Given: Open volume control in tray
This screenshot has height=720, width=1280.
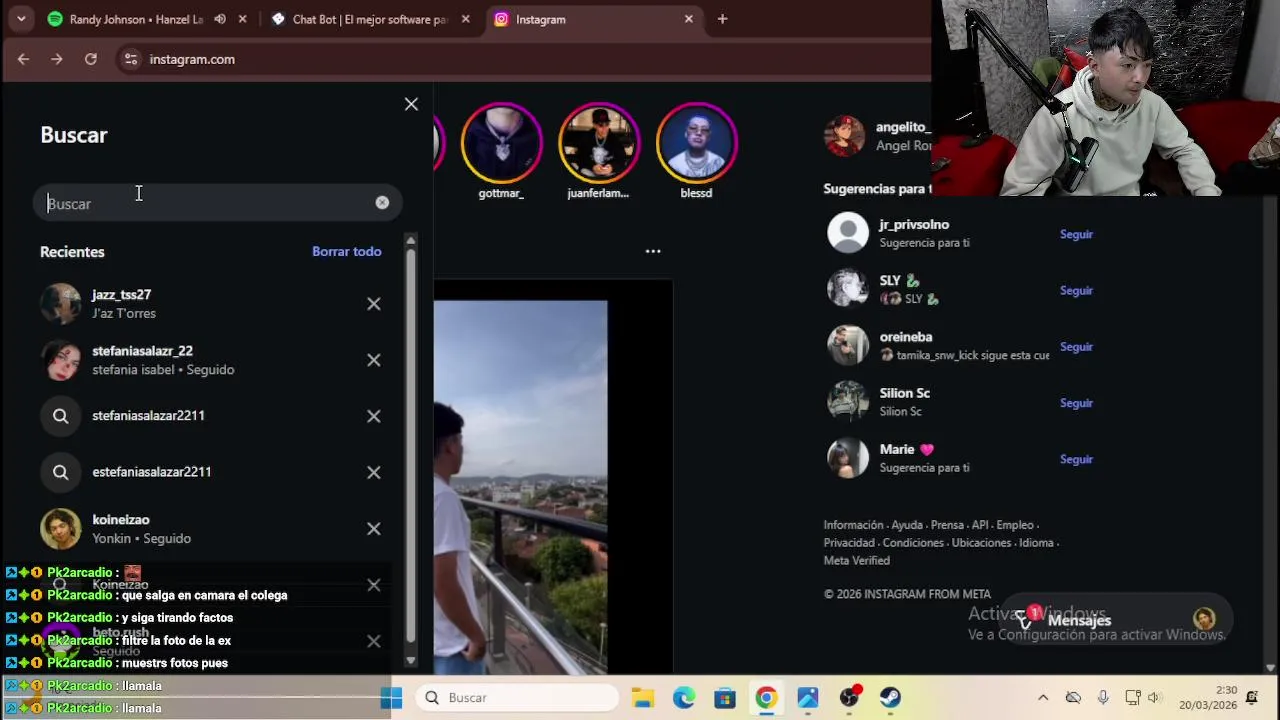Looking at the screenshot, I should coord(1155,698).
